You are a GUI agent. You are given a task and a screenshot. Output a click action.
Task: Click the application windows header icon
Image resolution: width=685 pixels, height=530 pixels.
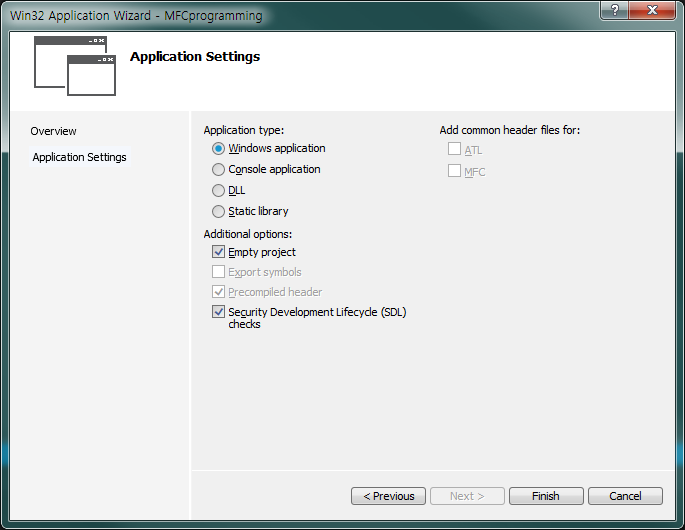[x=75, y=66]
